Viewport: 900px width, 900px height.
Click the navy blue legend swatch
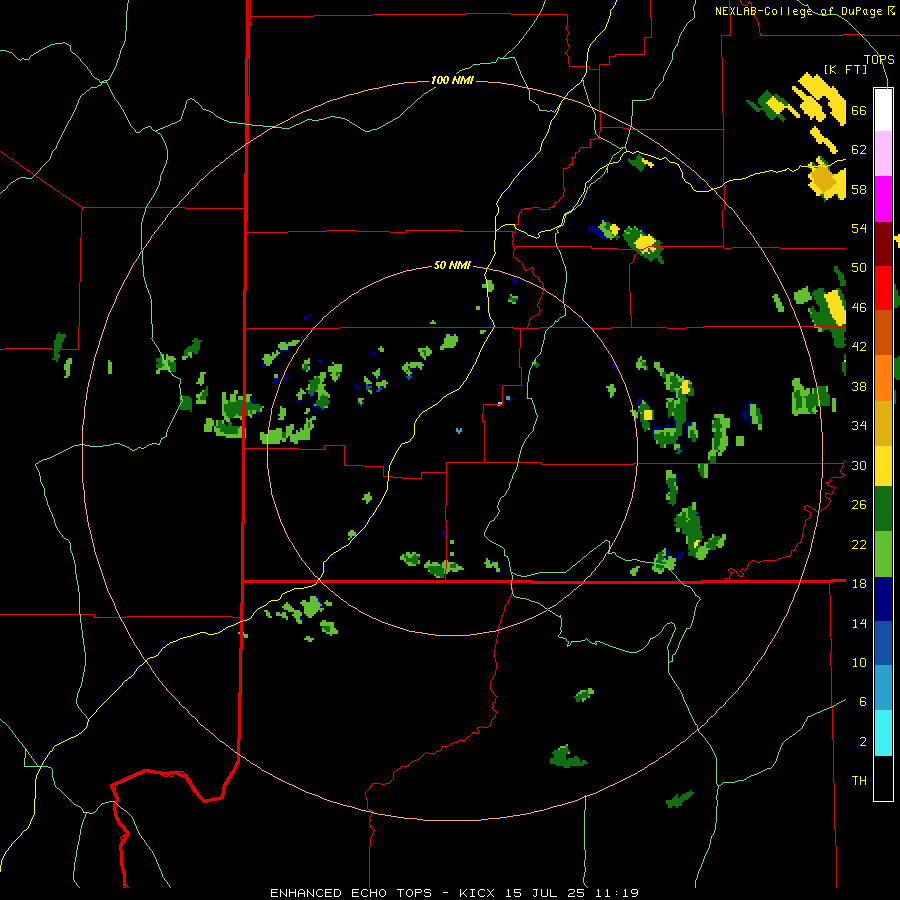point(883,599)
